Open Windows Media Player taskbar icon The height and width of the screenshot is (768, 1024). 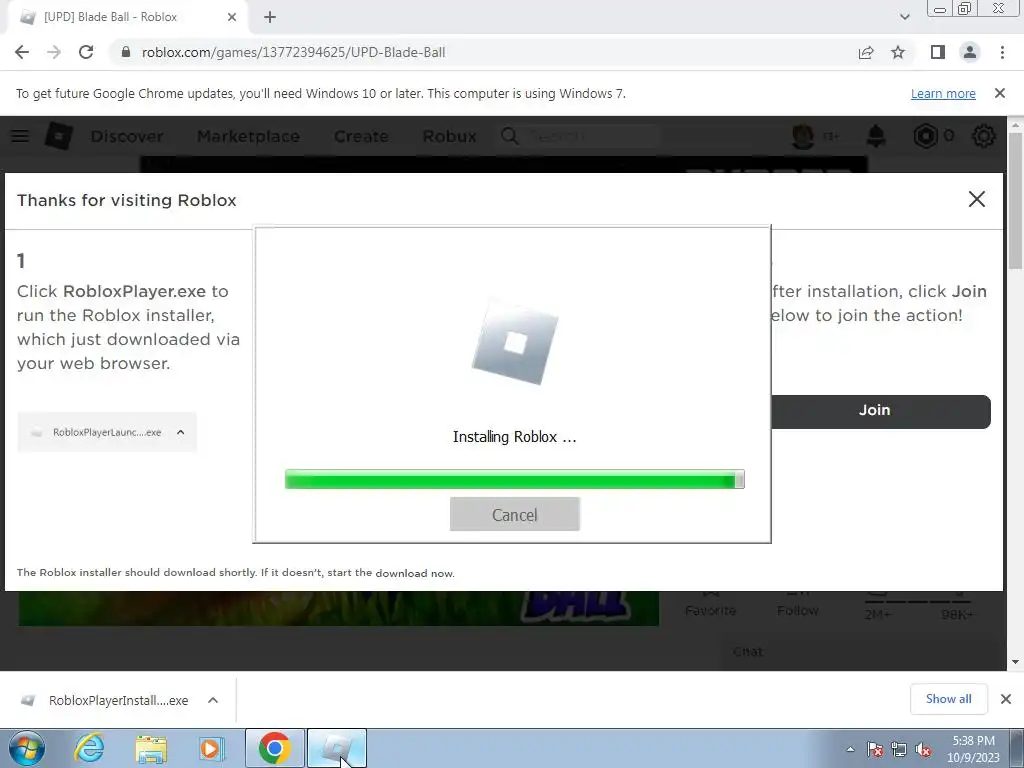pyautogui.click(x=211, y=748)
